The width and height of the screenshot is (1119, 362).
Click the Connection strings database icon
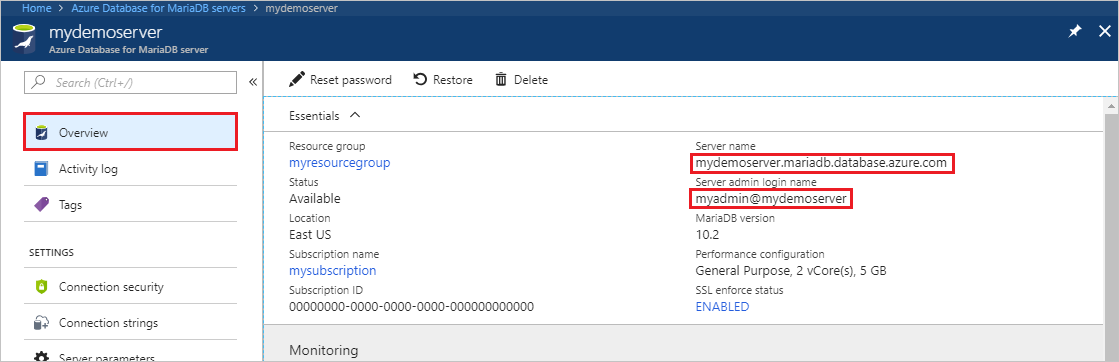[41, 323]
